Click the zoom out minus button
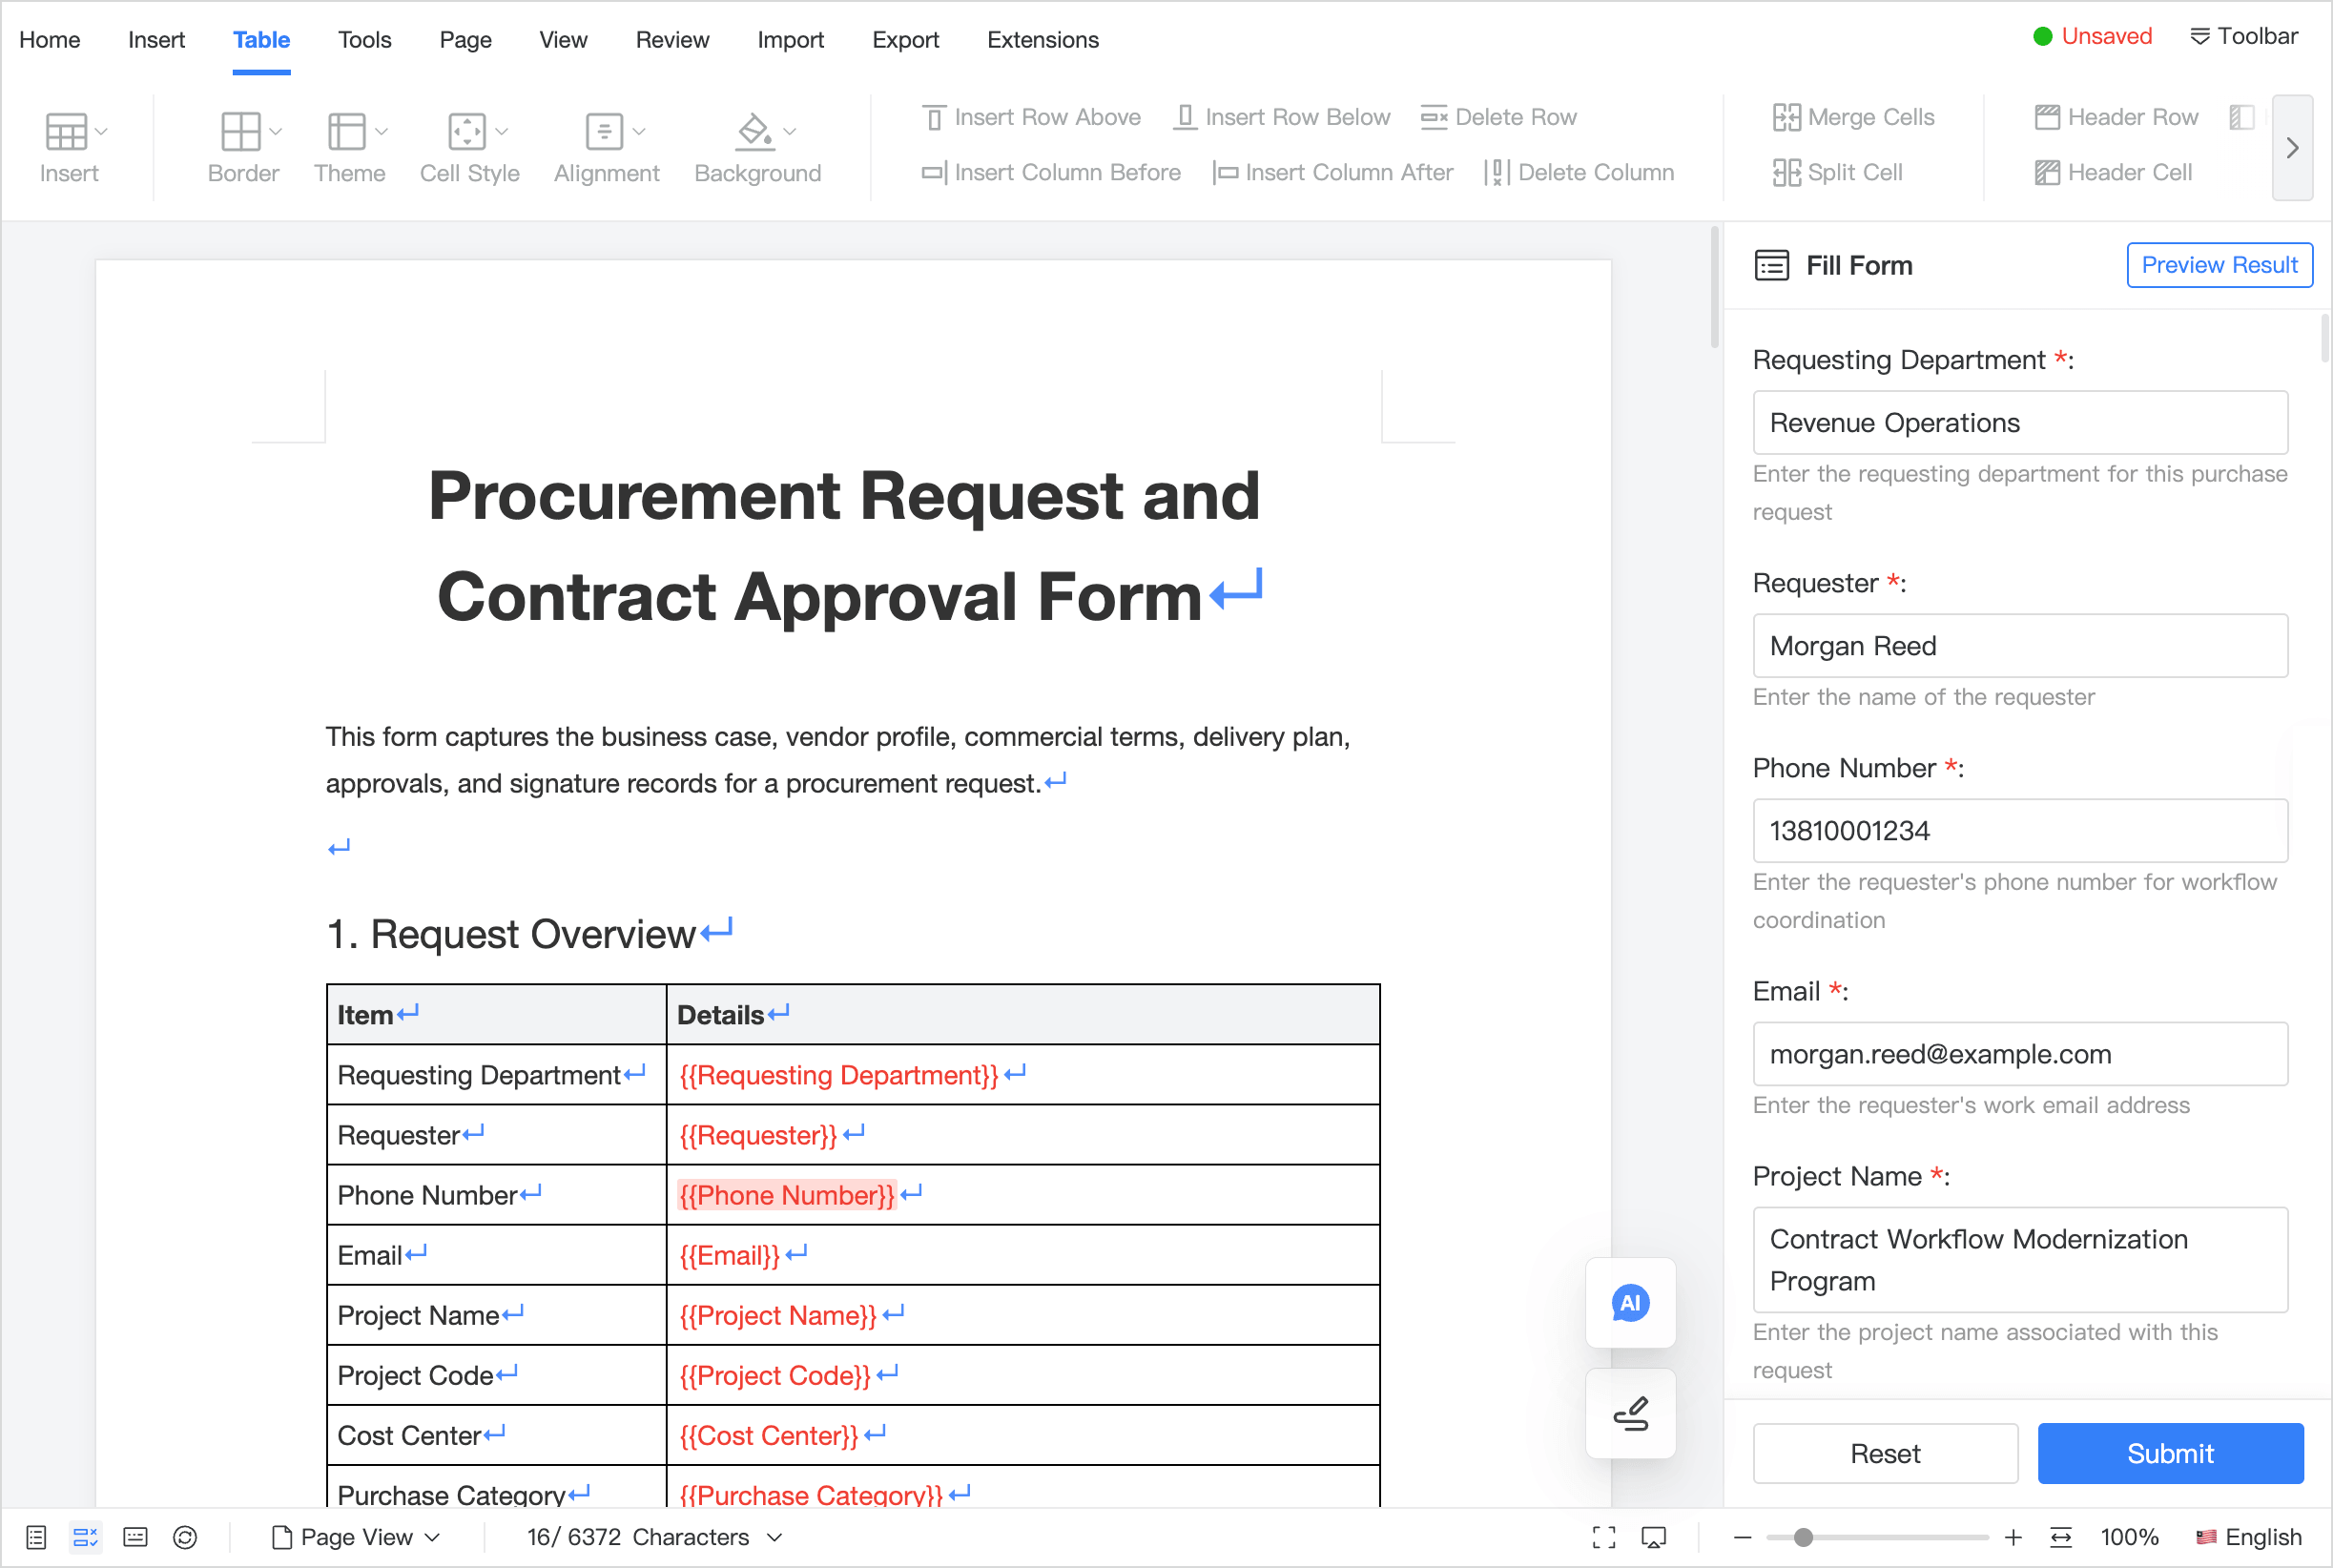 pyautogui.click(x=1742, y=1537)
